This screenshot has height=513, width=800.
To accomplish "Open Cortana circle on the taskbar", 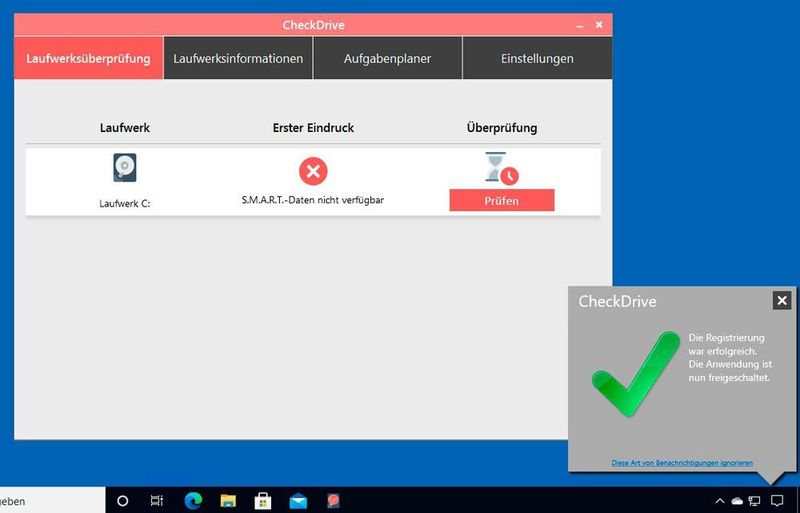I will [x=122, y=501].
